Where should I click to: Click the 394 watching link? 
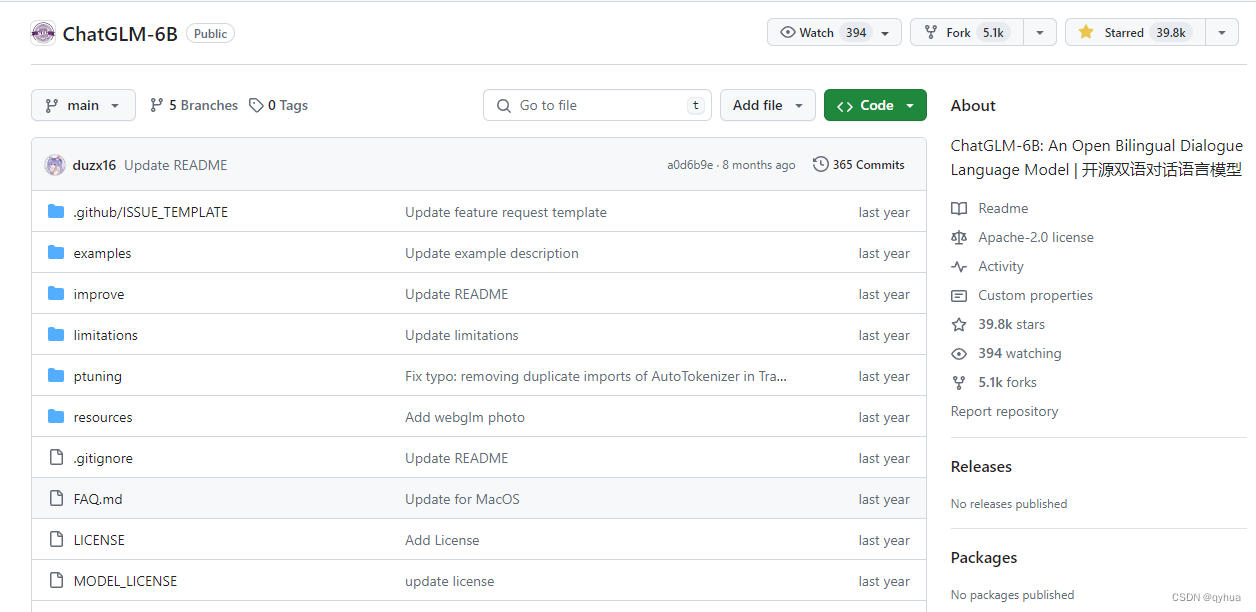coord(1020,353)
